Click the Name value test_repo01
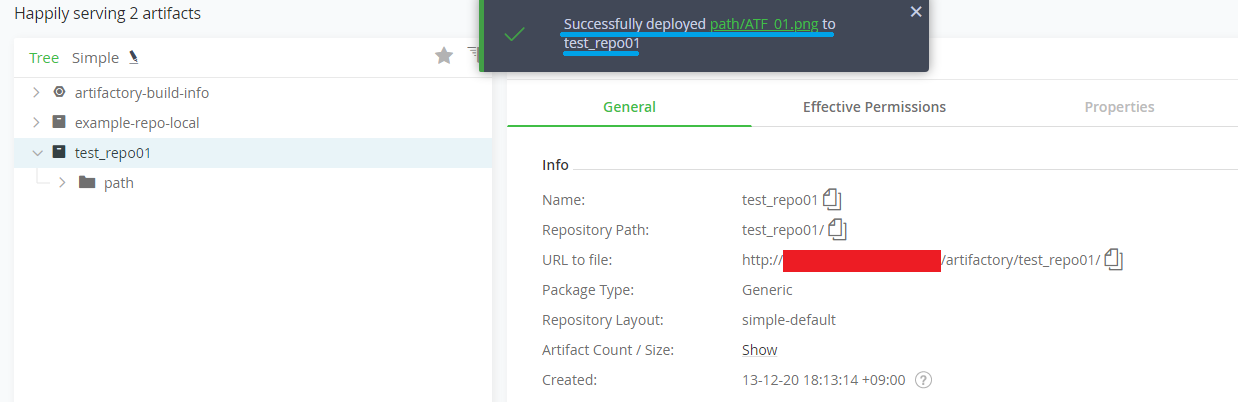 tap(780, 200)
